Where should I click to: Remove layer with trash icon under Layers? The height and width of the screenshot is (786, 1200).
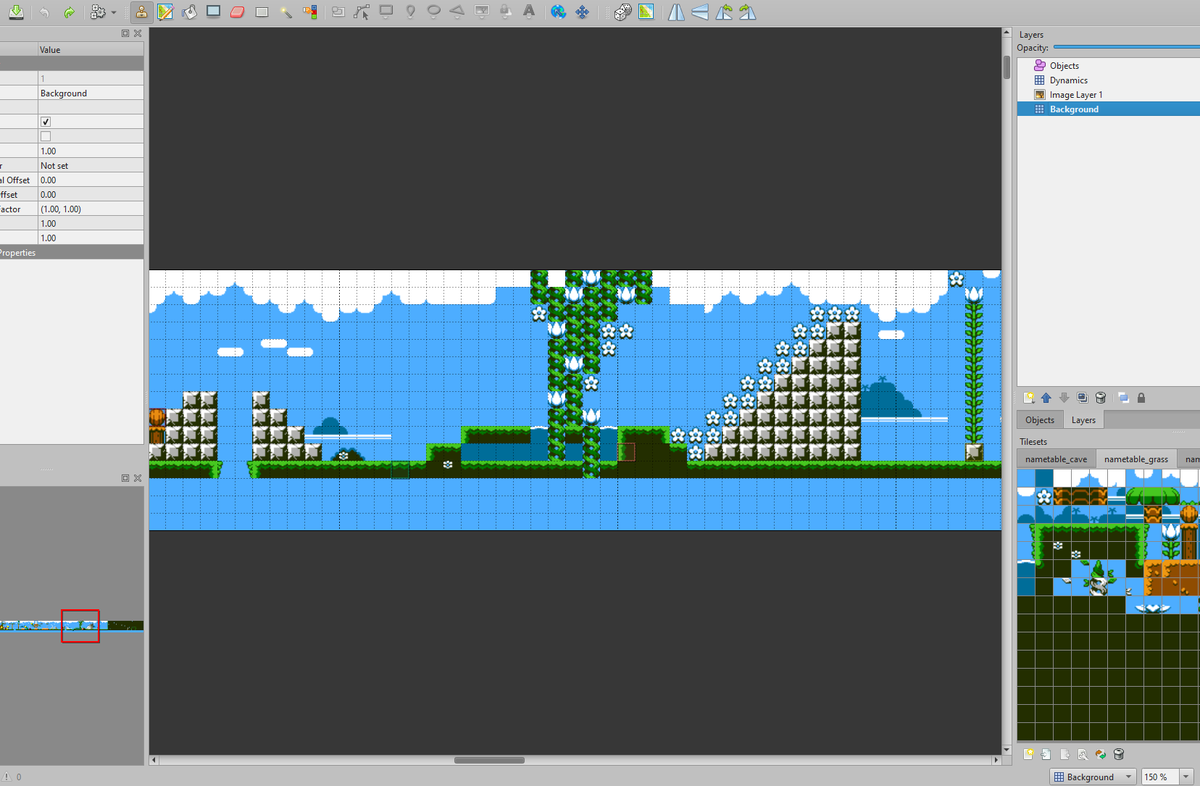click(1101, 397)
